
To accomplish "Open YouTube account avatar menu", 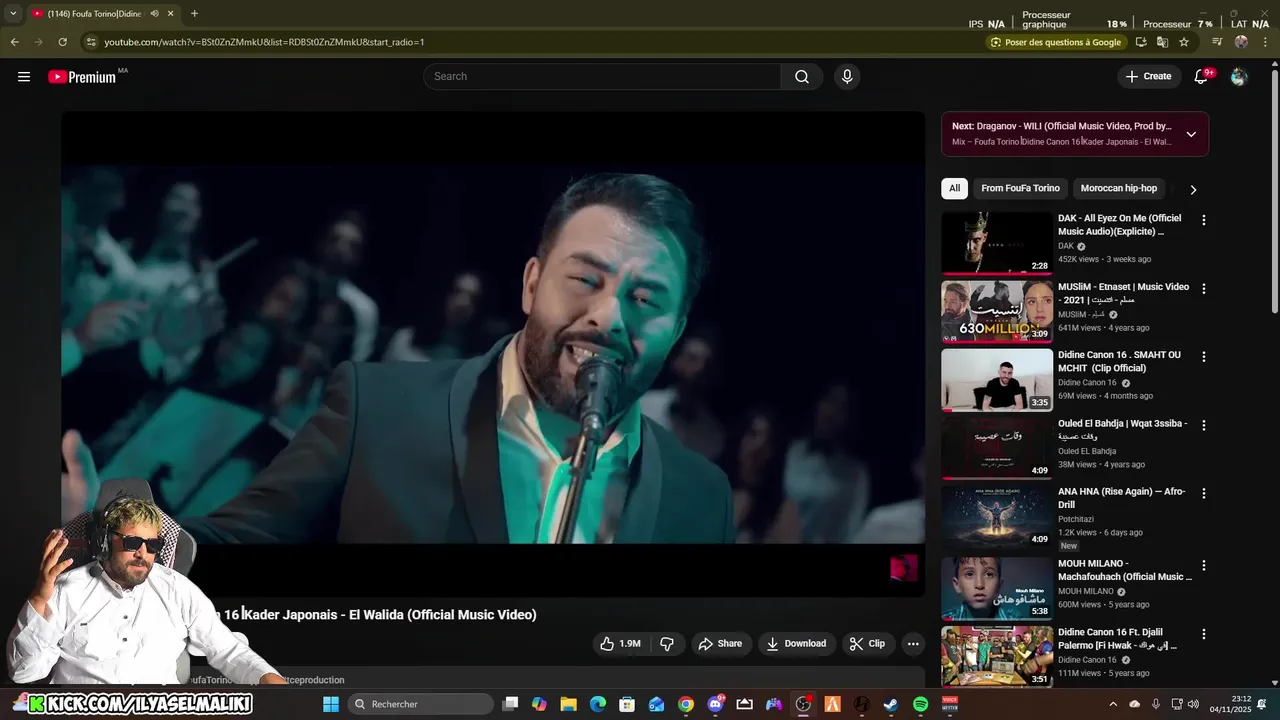I will click(1239, 77).
